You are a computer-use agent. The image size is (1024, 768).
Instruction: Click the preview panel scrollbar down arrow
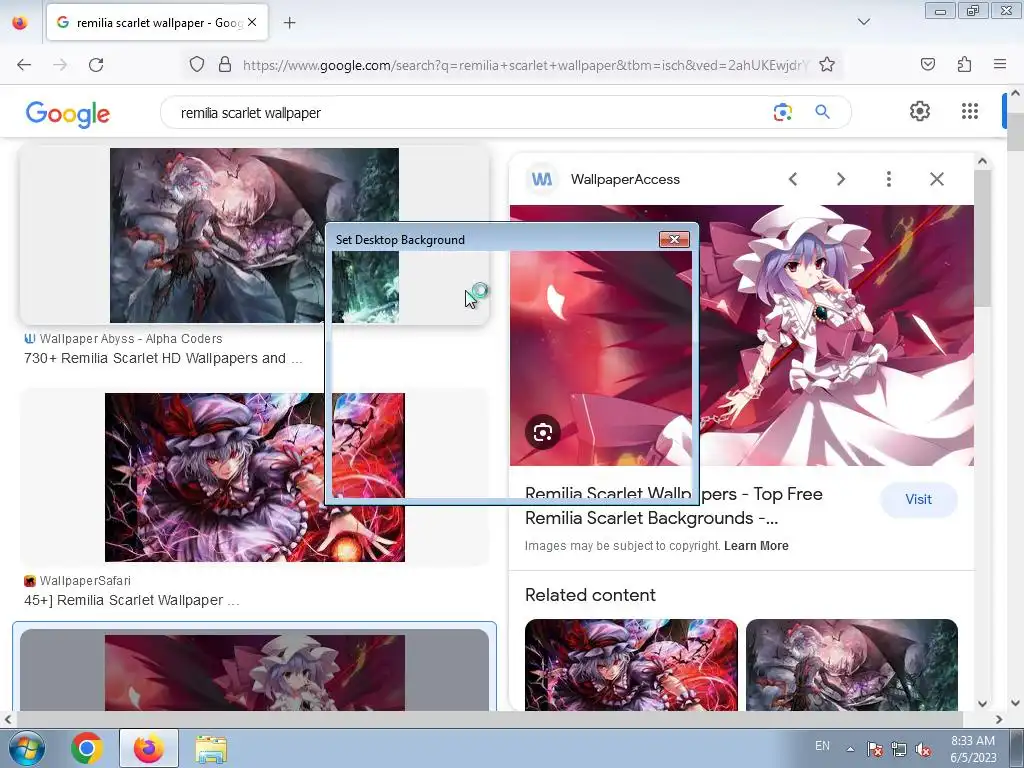tap(982, 704)
